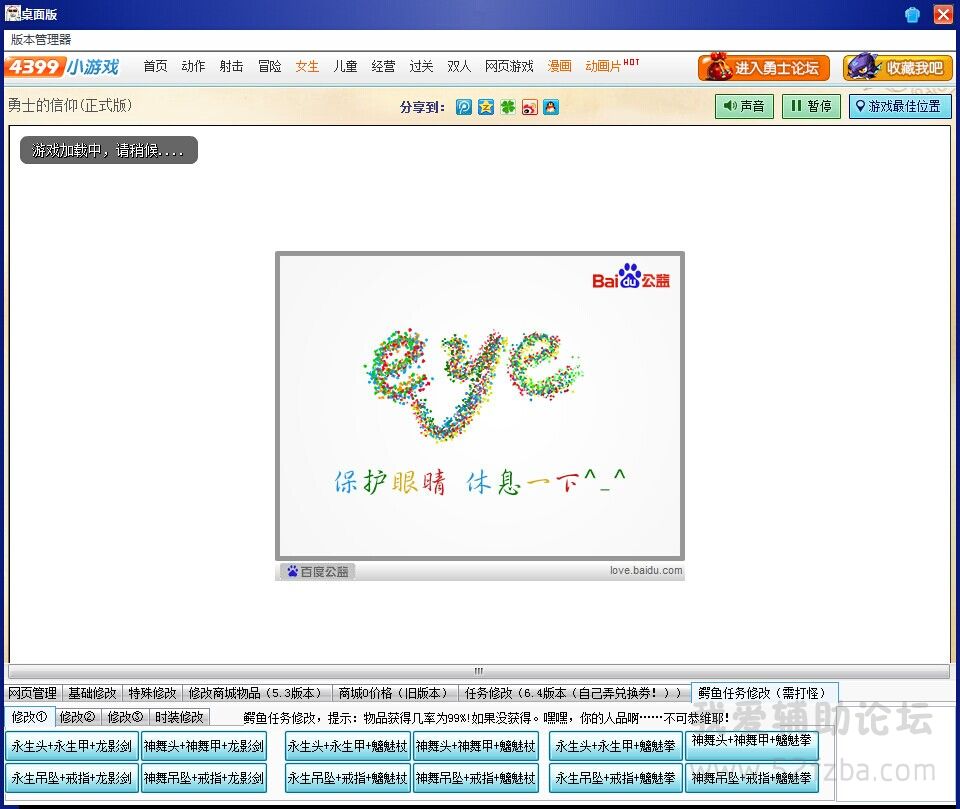Click 游戏最佳位置 button

(899, 106)
